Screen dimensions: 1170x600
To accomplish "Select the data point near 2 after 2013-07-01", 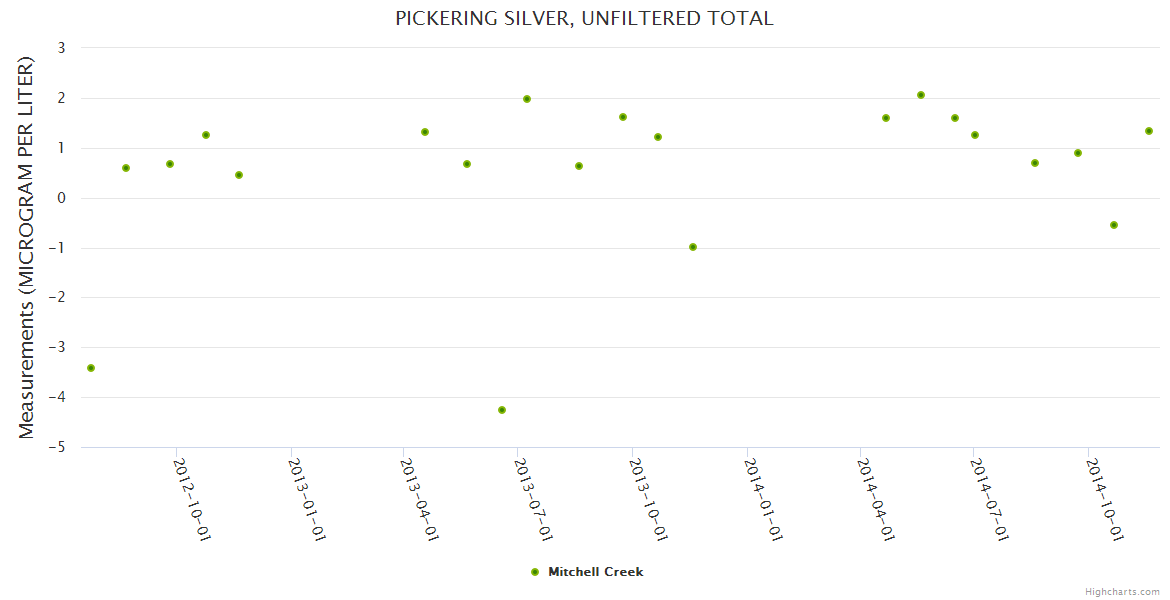I will tap(527, 99).
